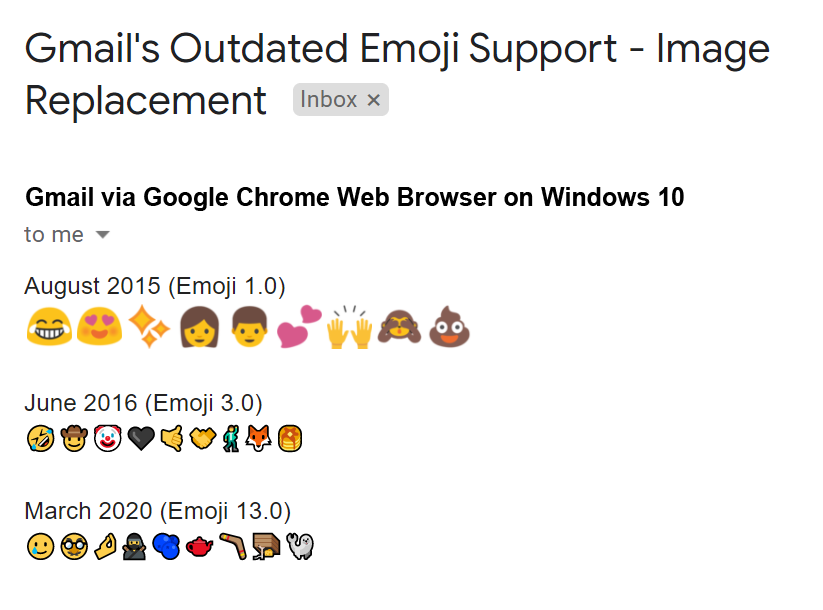Viewport: 823px width, 610px height.
Task: Click the ninja emoji
Action: (x=133, y=546)
